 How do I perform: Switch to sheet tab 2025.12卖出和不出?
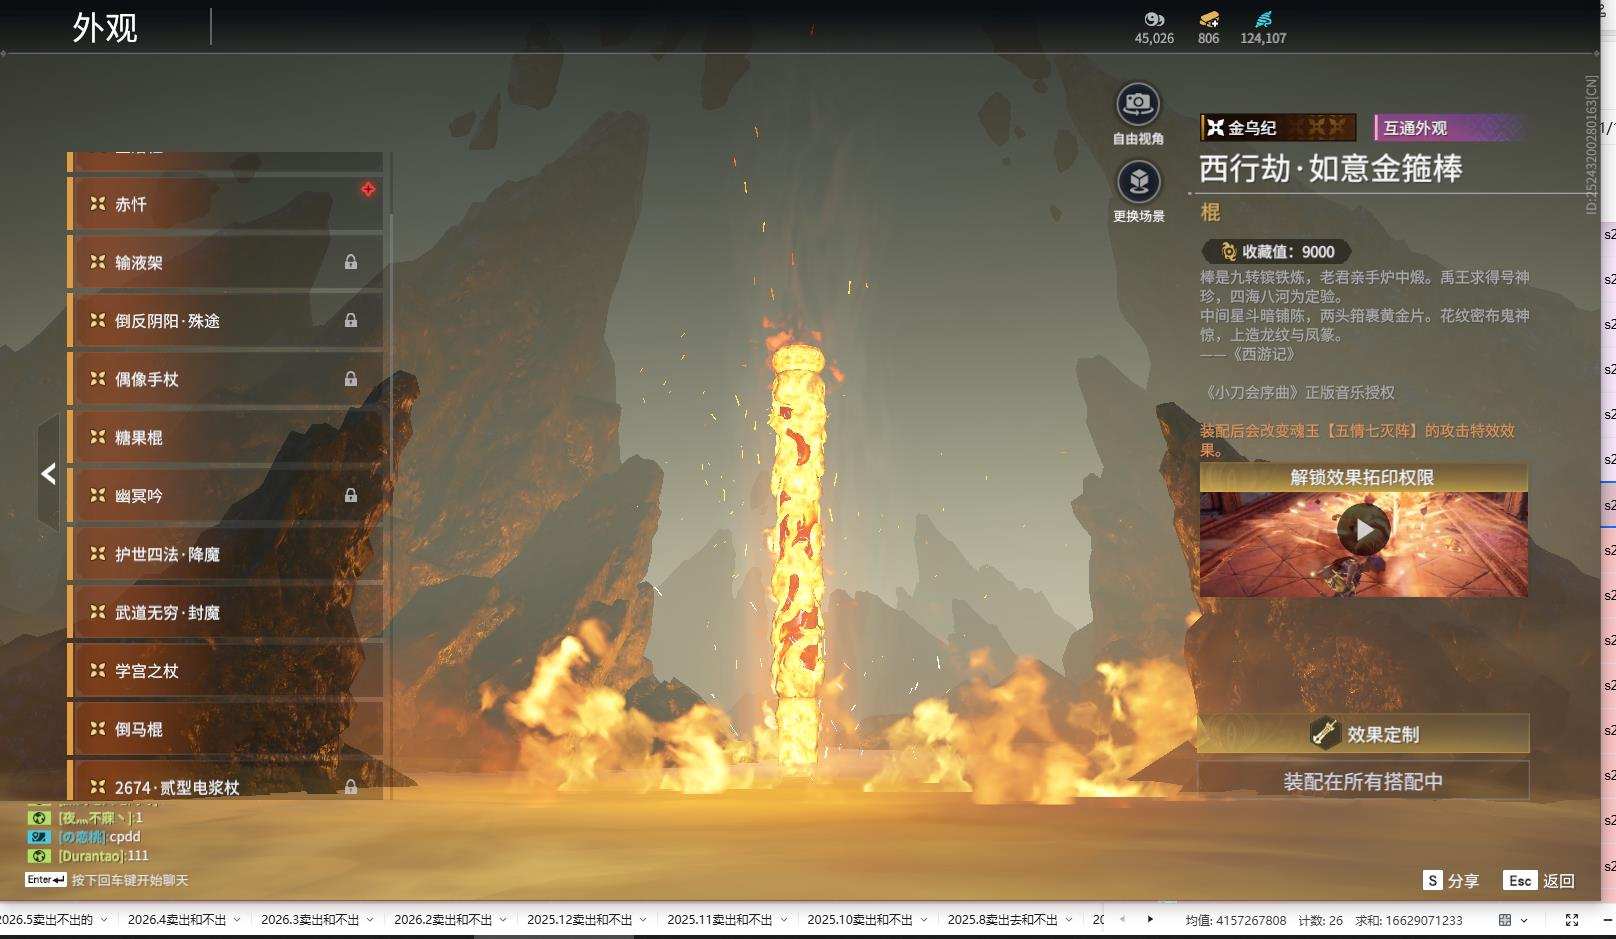580,920
